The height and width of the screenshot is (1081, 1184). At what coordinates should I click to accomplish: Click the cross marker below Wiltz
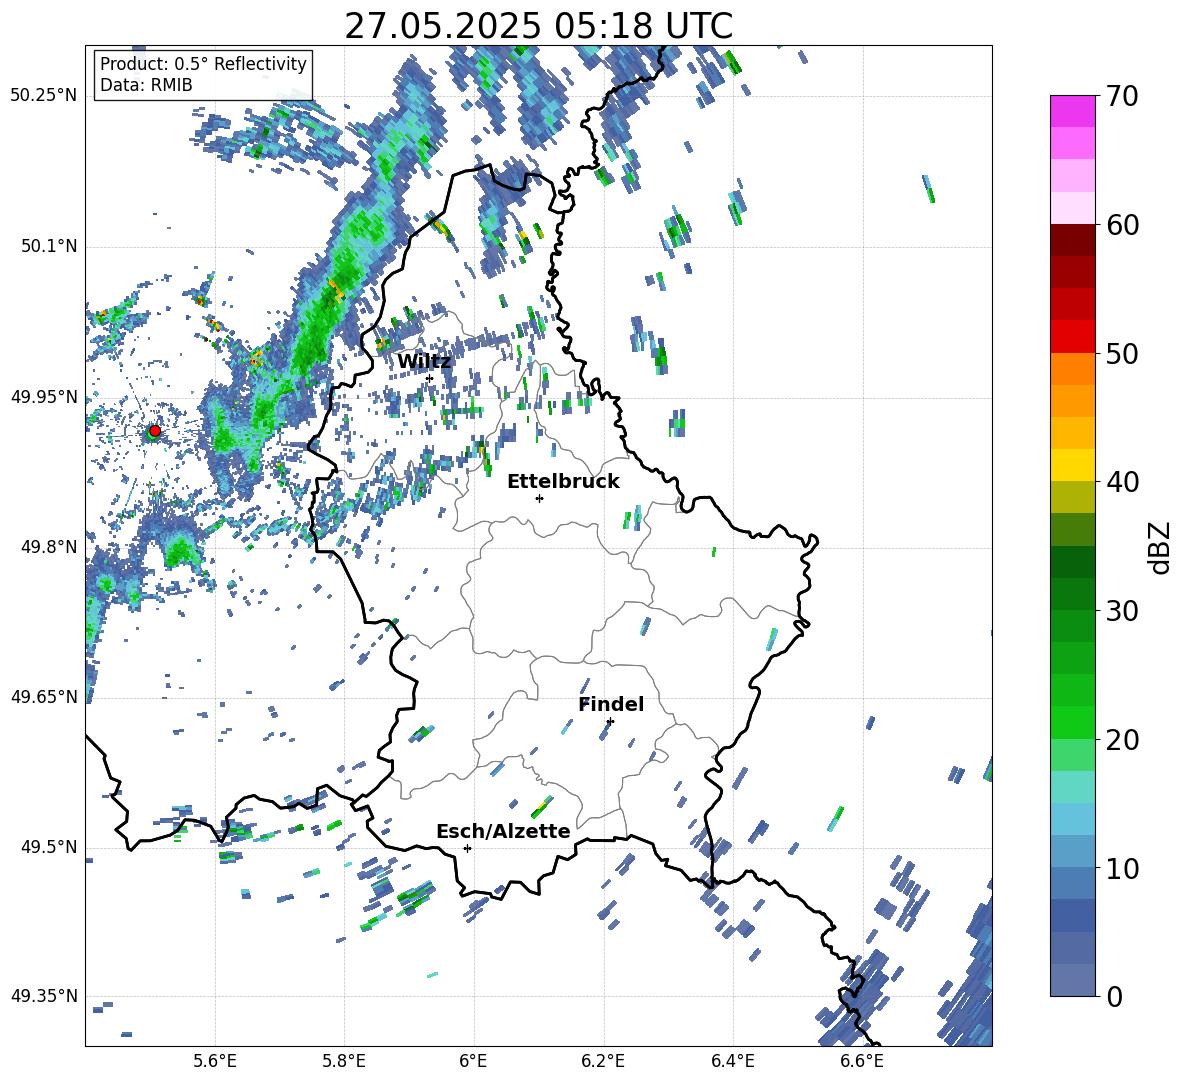point(429,378)
